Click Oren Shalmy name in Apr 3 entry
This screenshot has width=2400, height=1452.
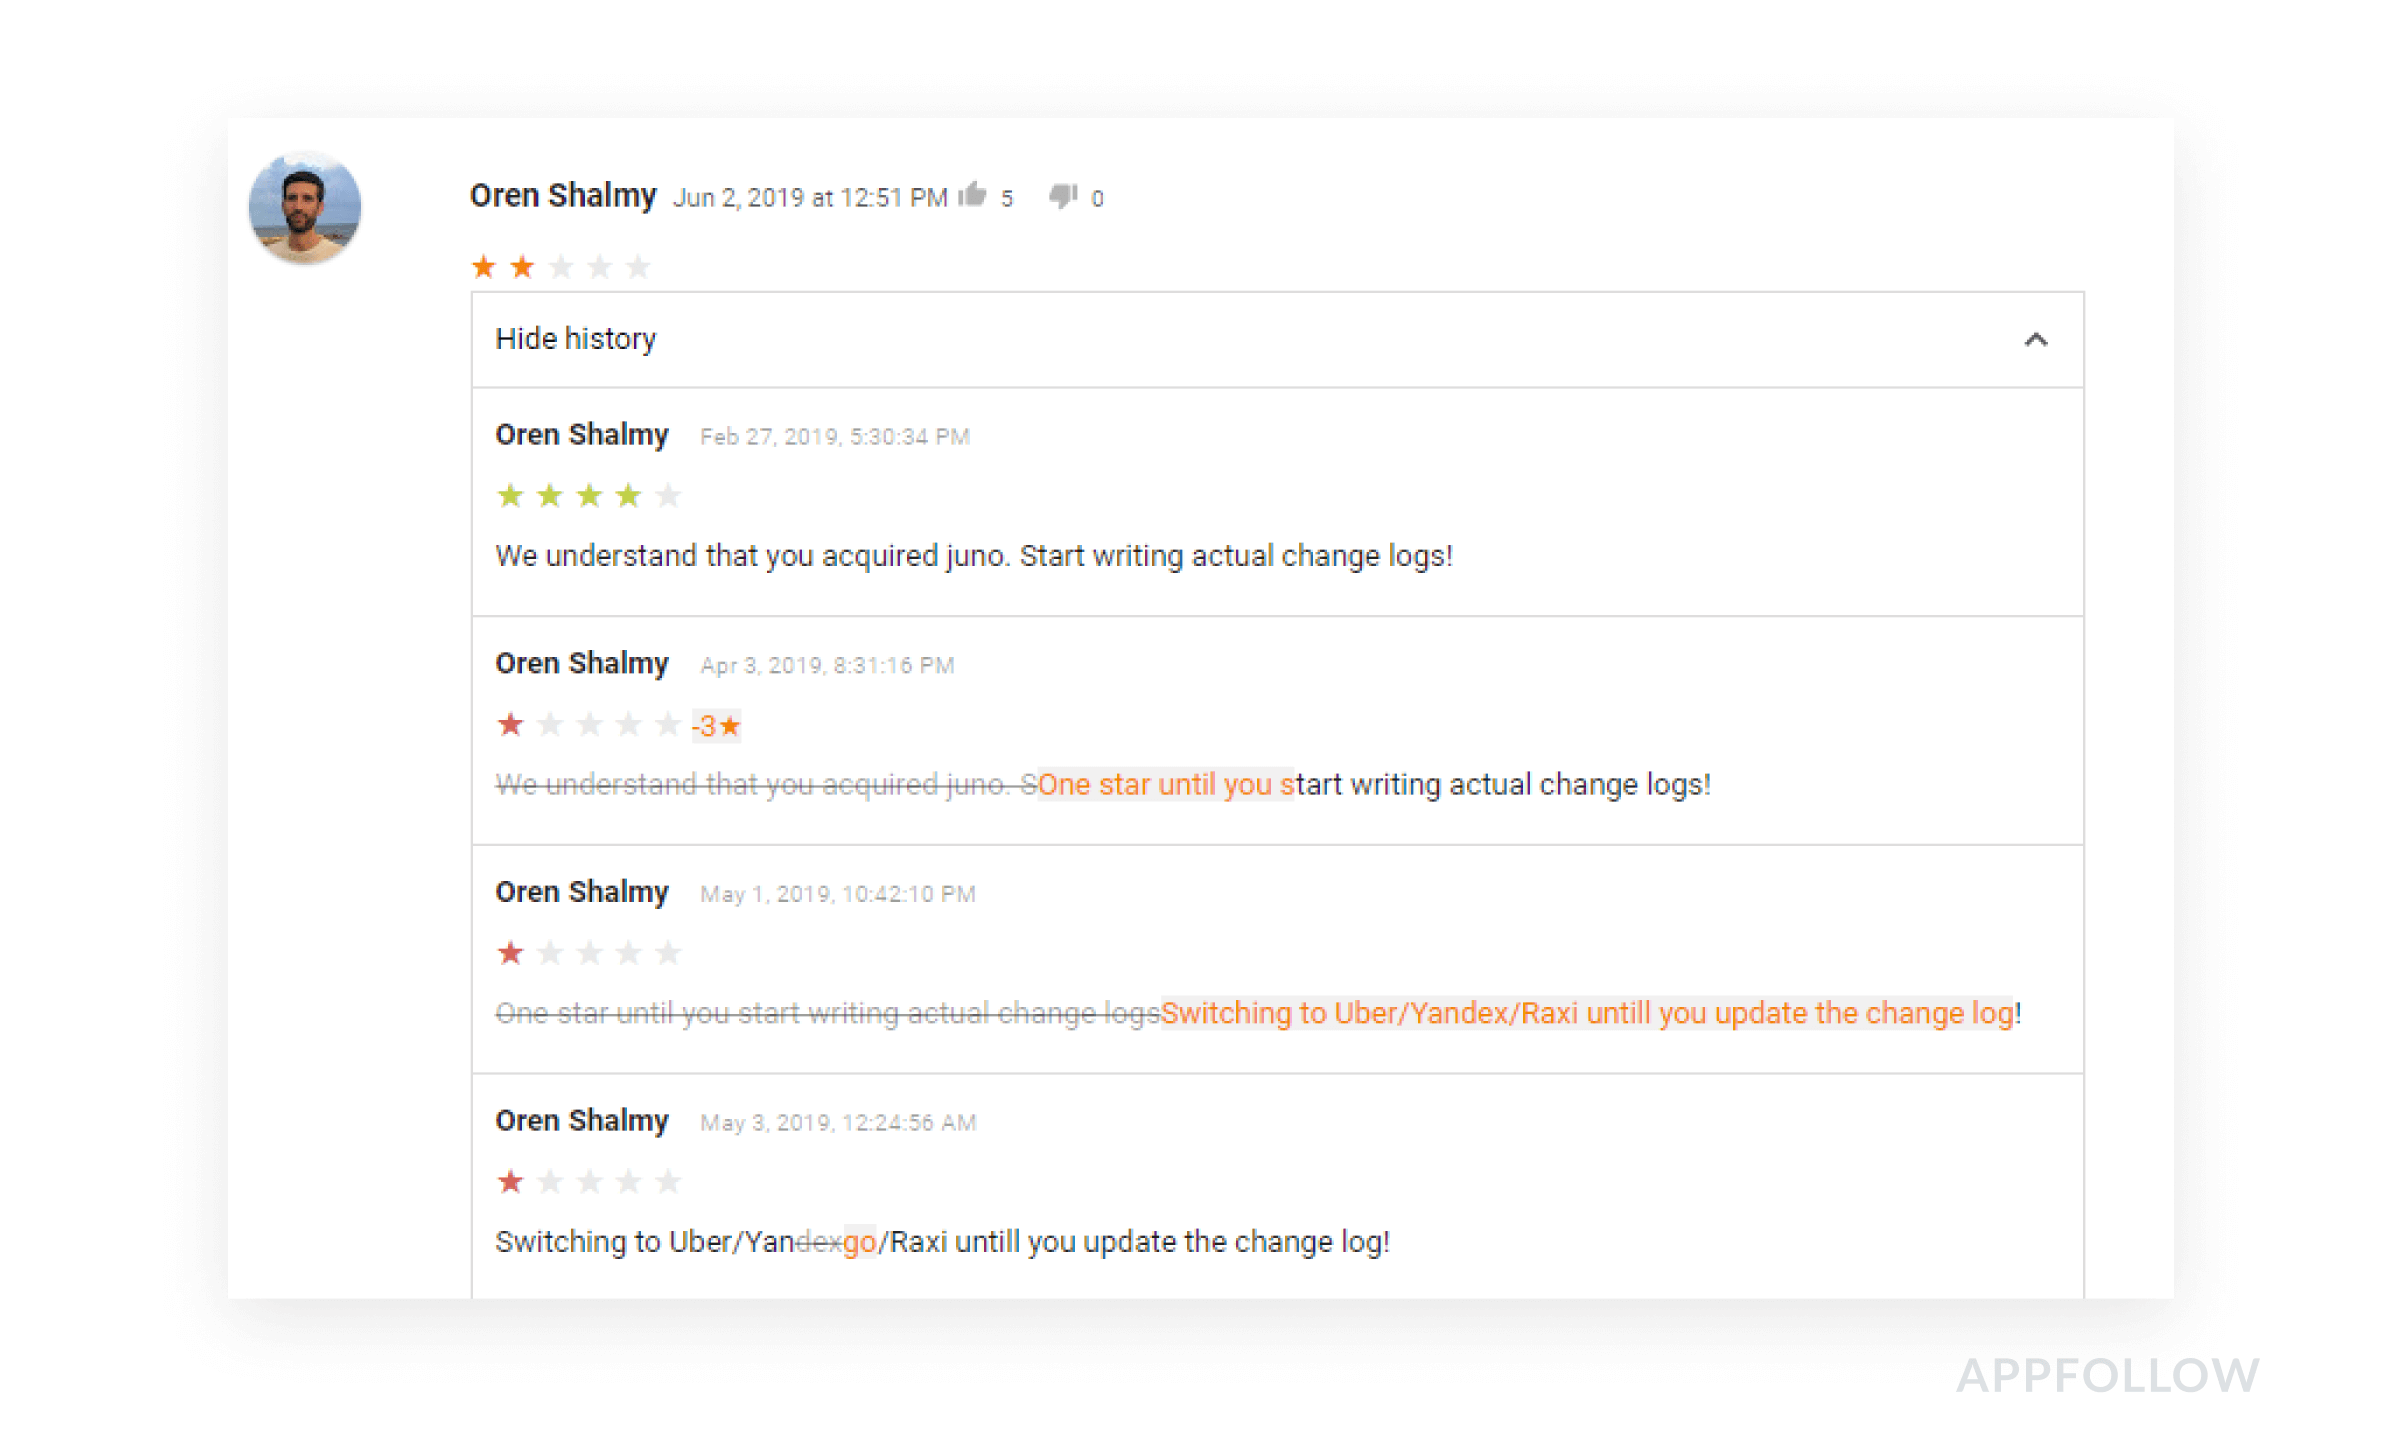pyautogui.click(x=582, y=664)
